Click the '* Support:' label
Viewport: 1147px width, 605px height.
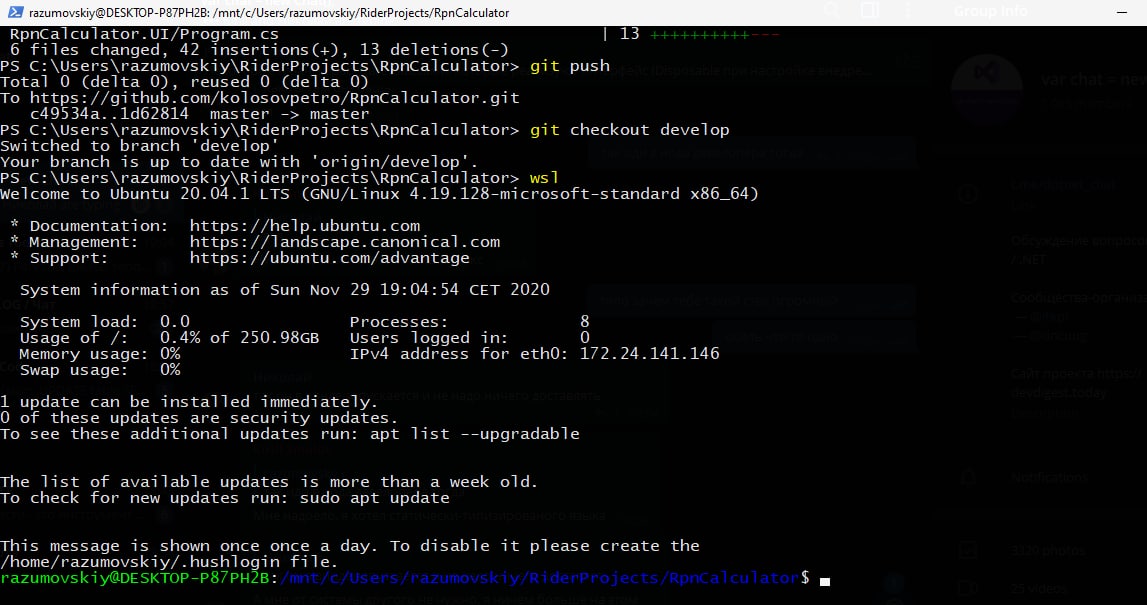[59, 258]
